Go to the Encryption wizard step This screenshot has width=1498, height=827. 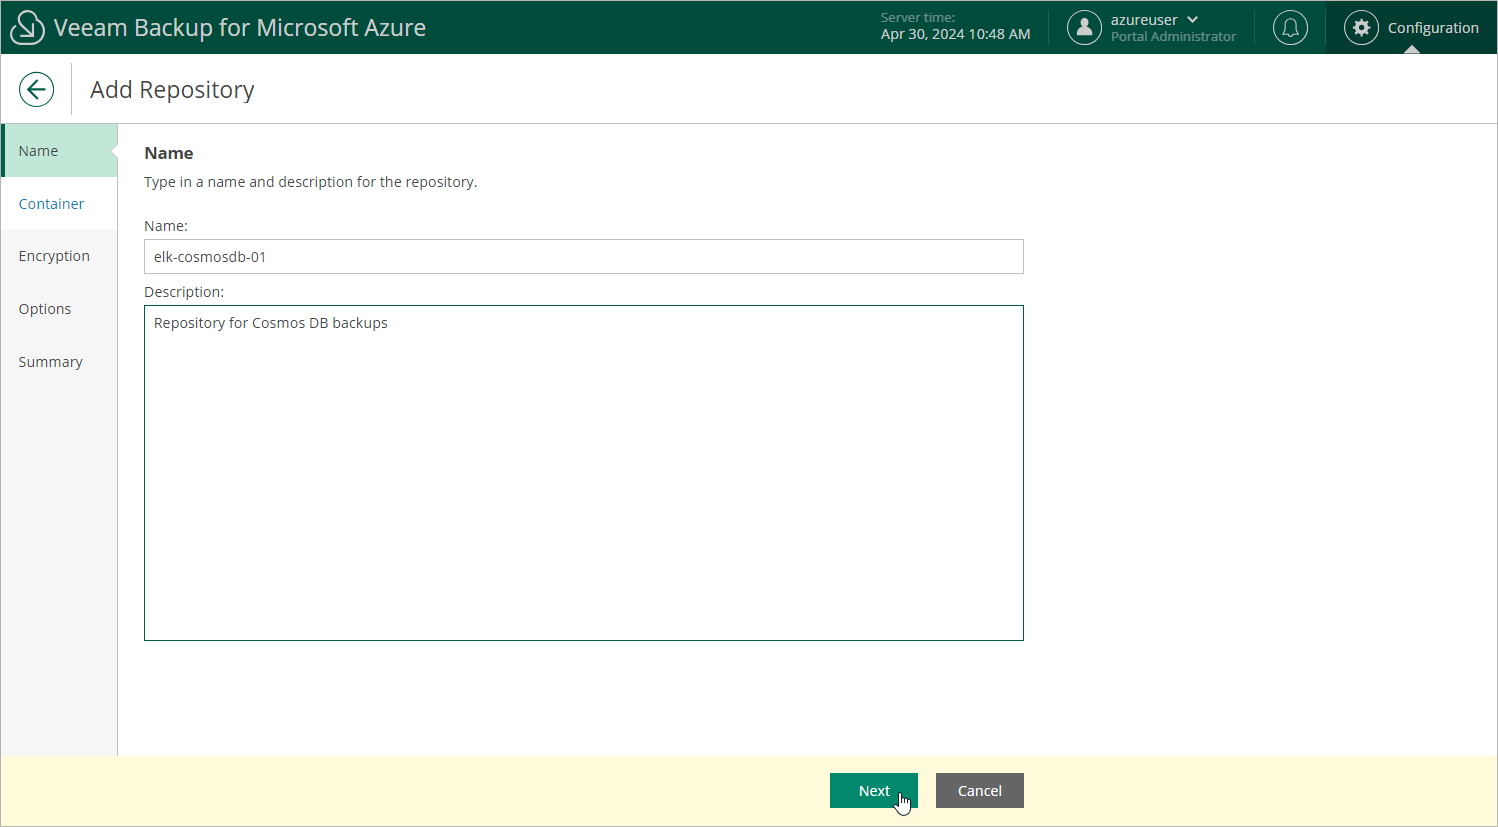pyautogui.click(x=59, y=256)
